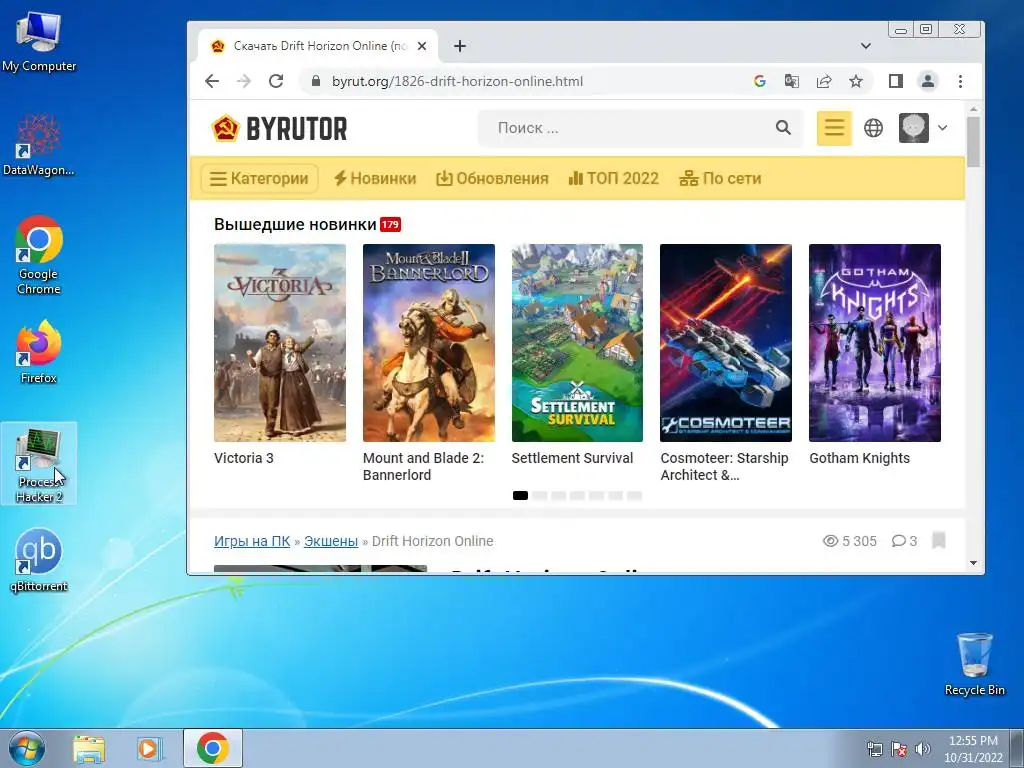
Task: Reload the current page
Action: 276,81
